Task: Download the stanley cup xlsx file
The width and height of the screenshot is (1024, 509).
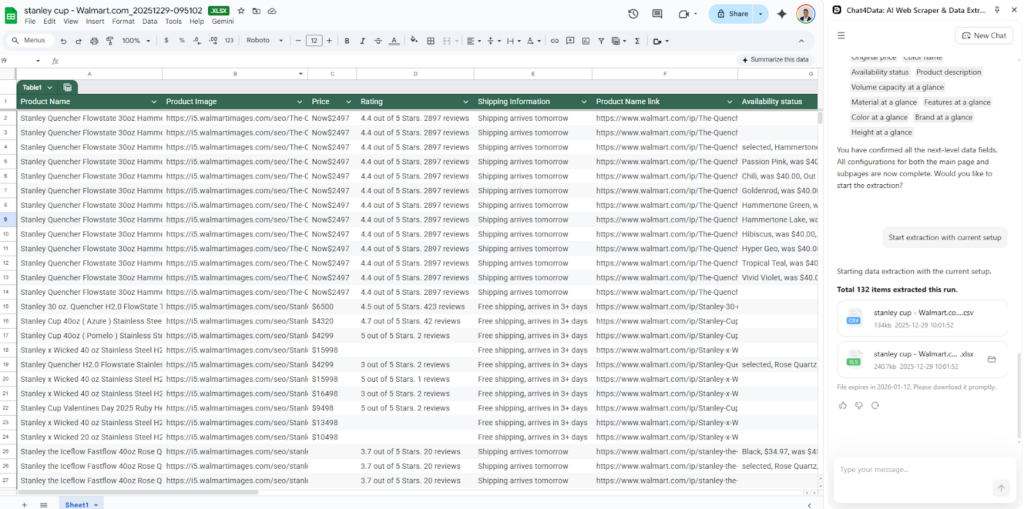Action: (x=923, y=359)
